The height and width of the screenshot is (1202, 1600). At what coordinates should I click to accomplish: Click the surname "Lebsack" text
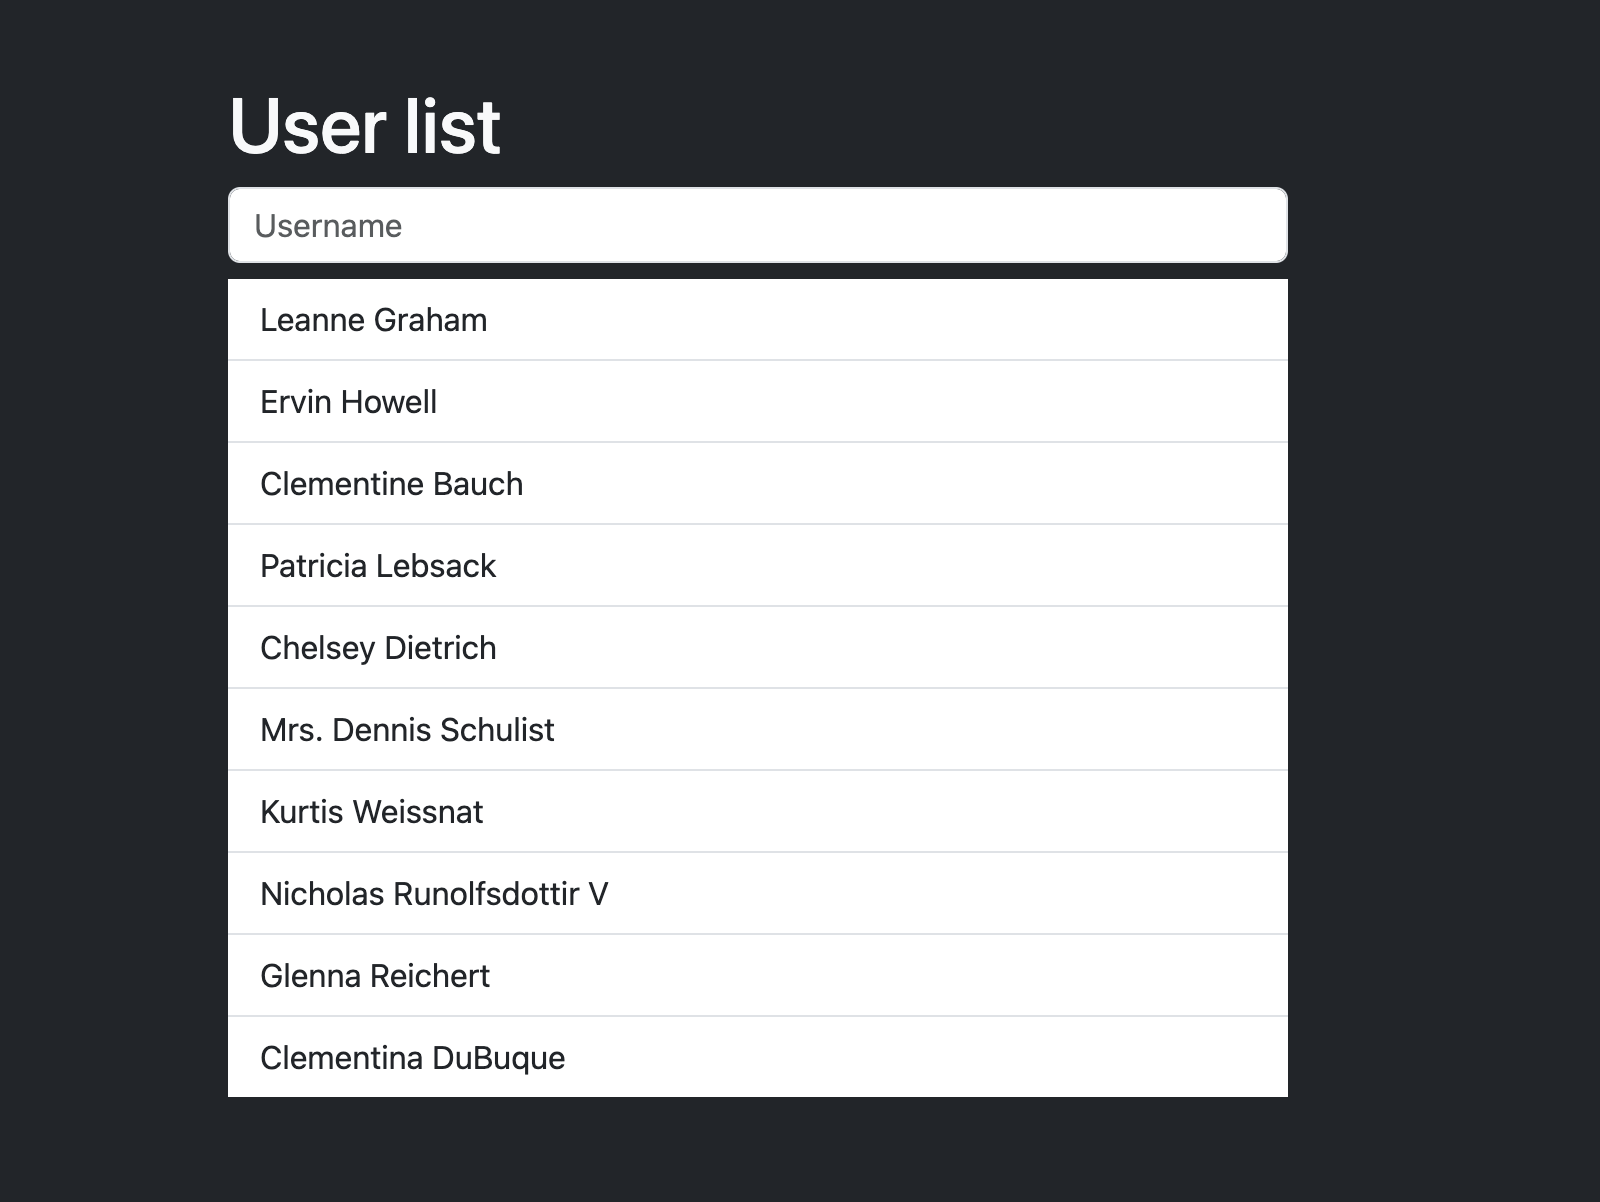436,567
